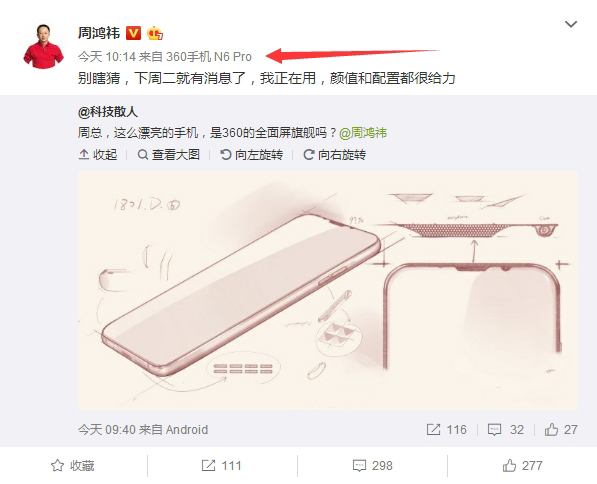
Task: Like the post with 277 thumbs up
Action: click(522, 465)
